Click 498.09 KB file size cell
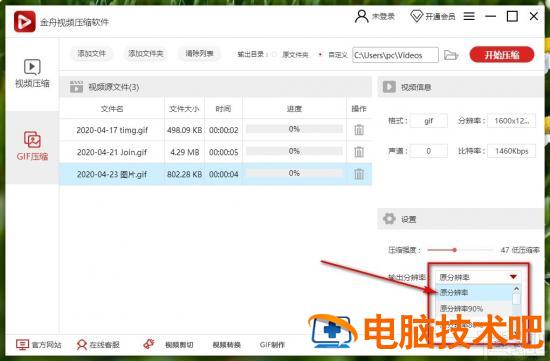Screen dimensions: 550x361 (x=185, y=130)
